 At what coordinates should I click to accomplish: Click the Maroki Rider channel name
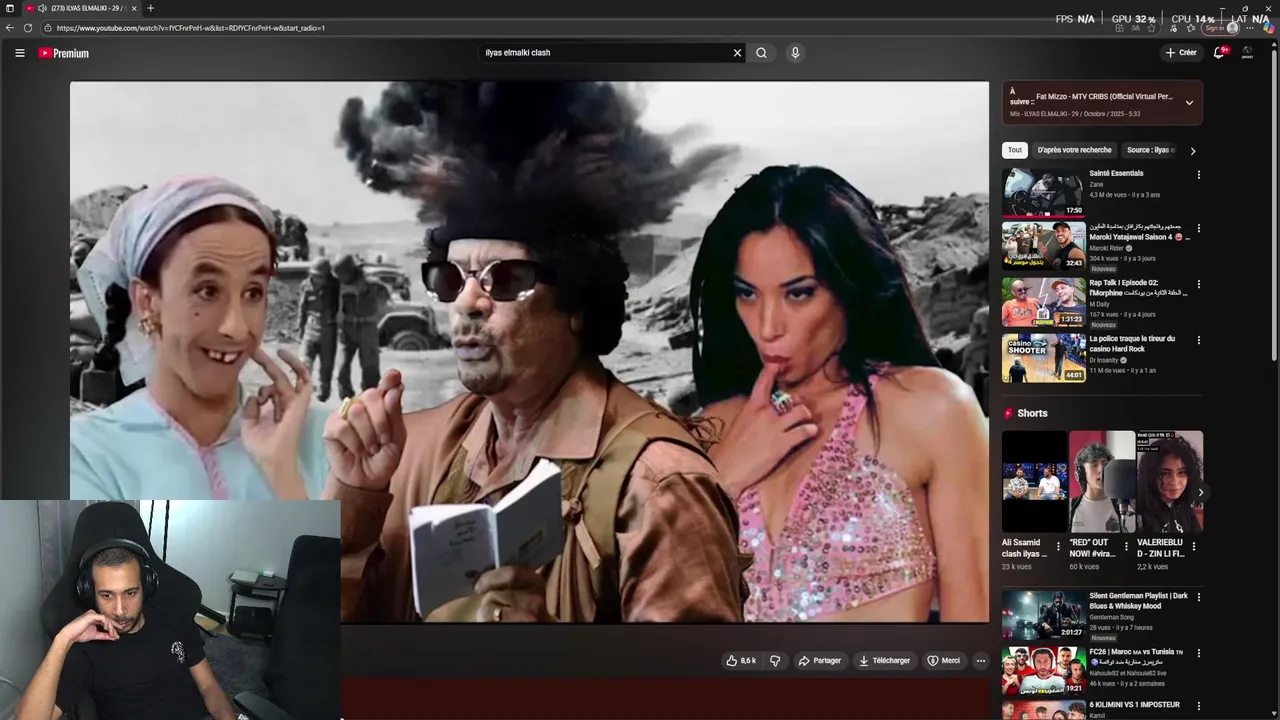[1107, 248]
